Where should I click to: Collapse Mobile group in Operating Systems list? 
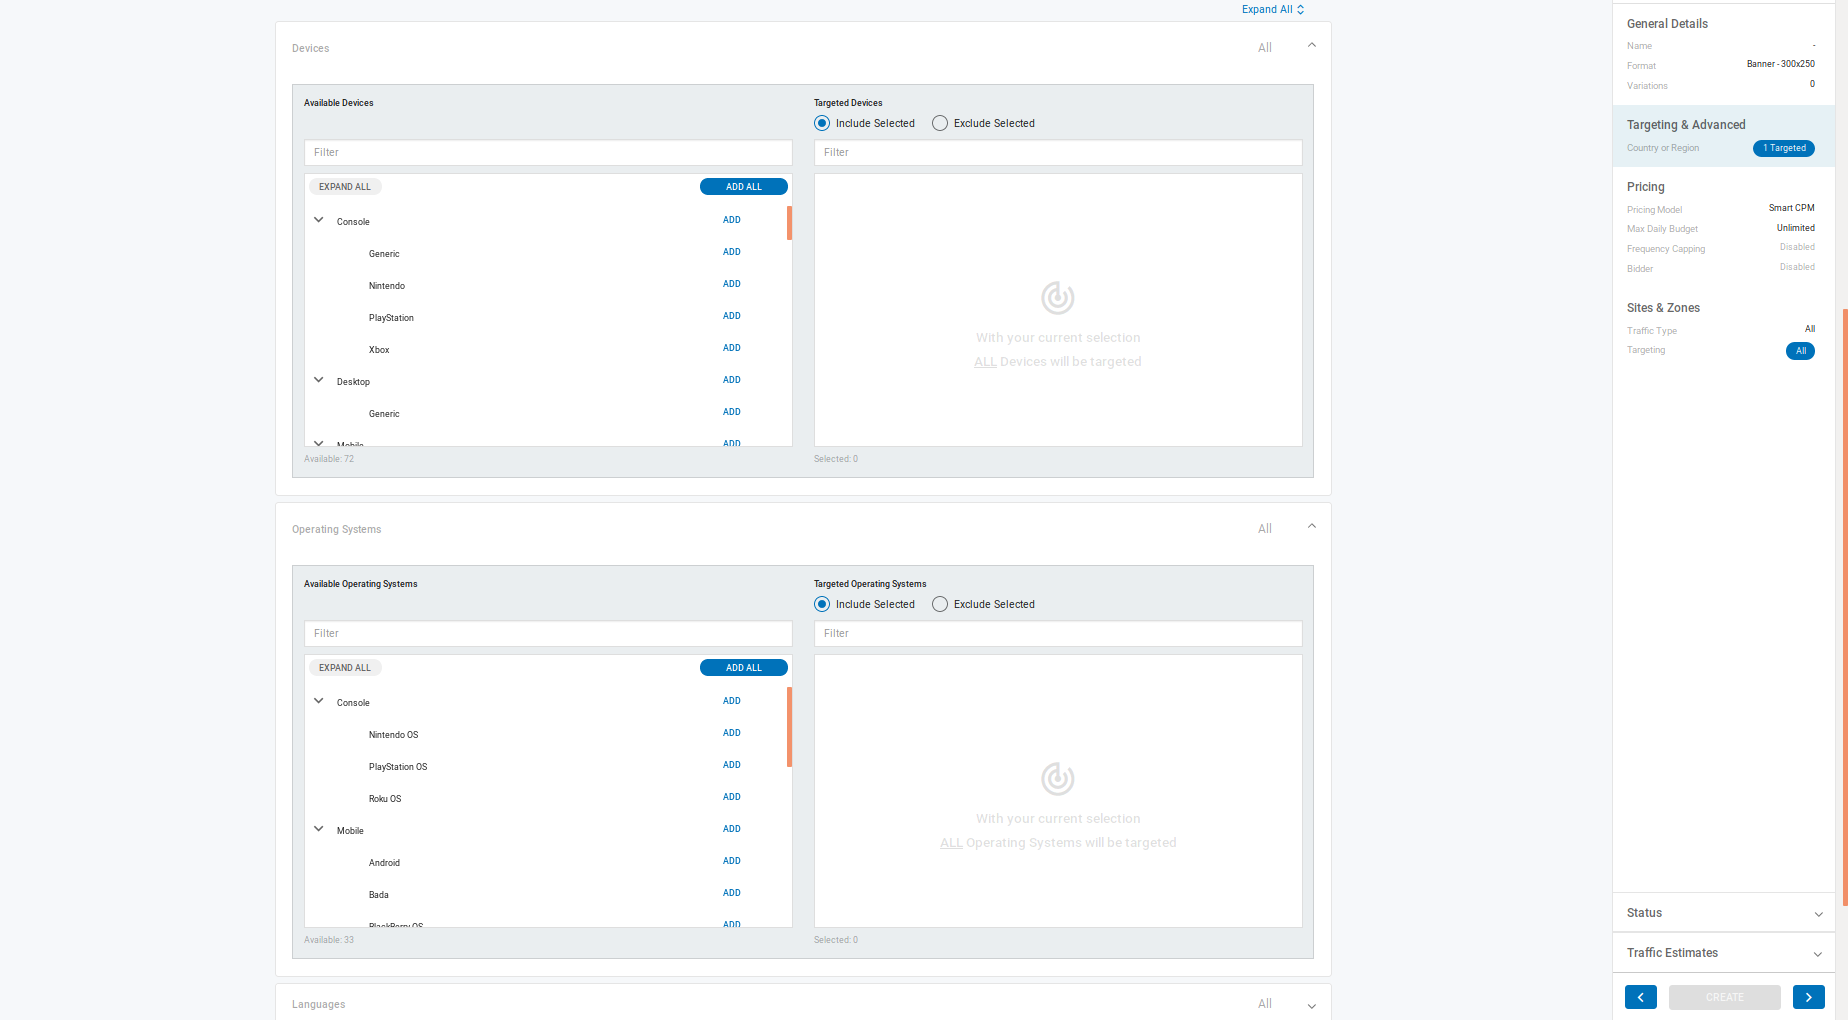[319, 830]
